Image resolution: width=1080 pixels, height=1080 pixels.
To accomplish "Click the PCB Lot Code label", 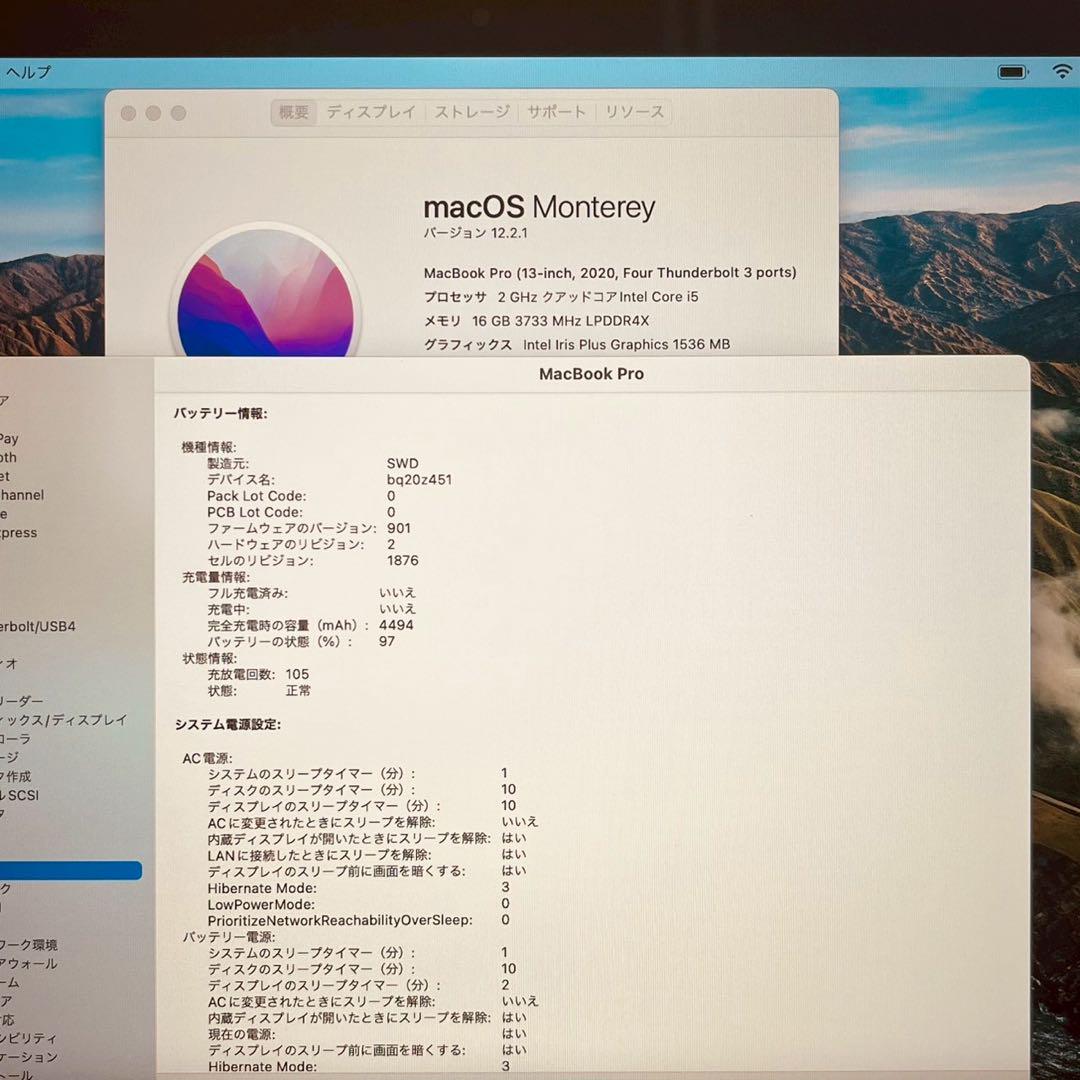I will pos(254,512).
